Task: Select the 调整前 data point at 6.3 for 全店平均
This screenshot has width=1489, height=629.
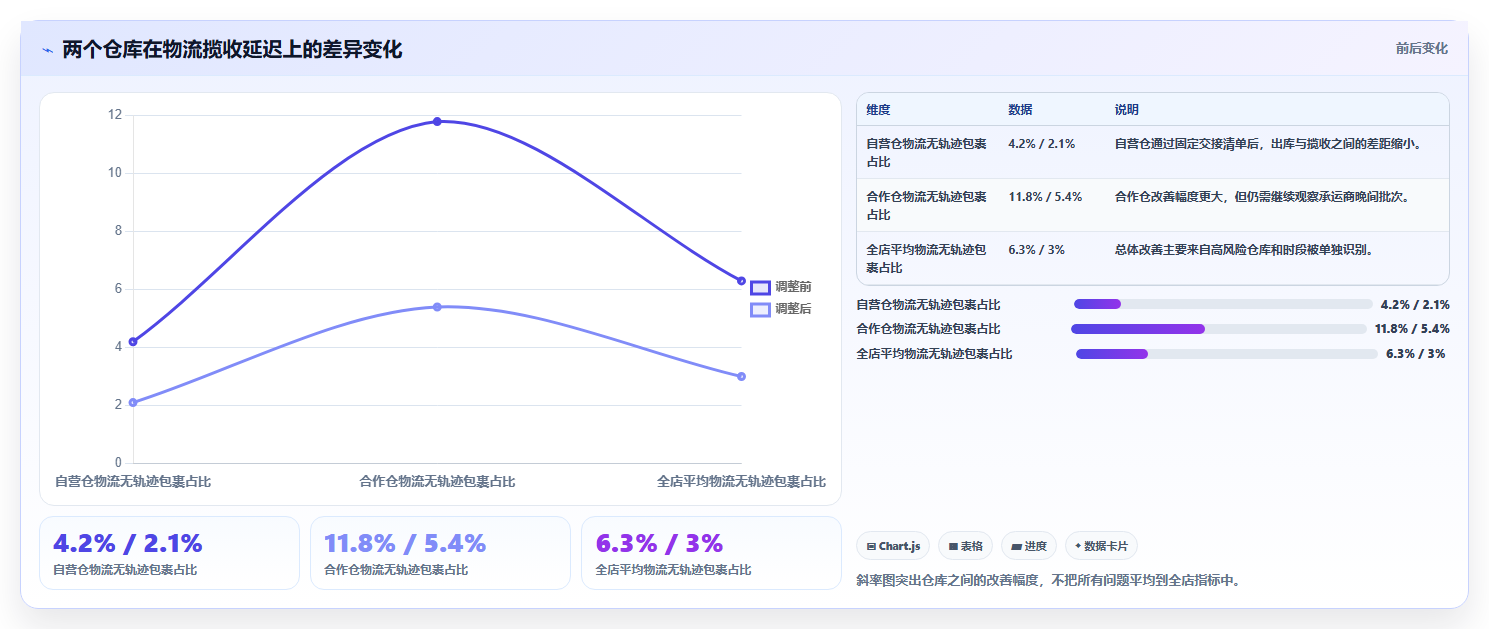Action: coord(741,281)
